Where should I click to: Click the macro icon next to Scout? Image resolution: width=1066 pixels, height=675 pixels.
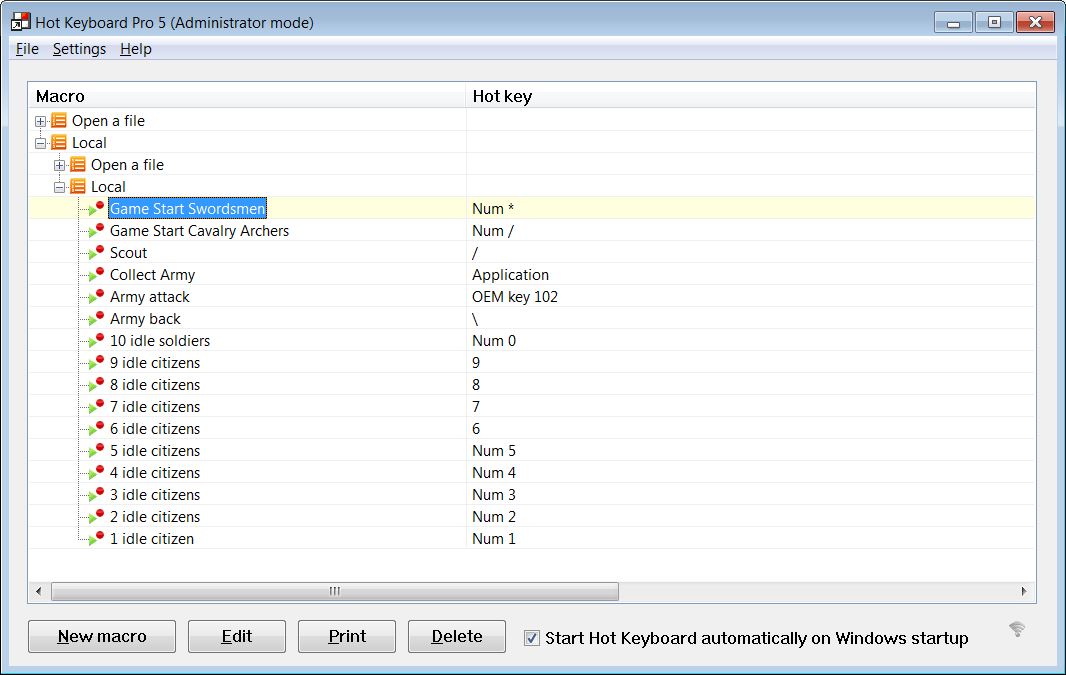point(96,253)
